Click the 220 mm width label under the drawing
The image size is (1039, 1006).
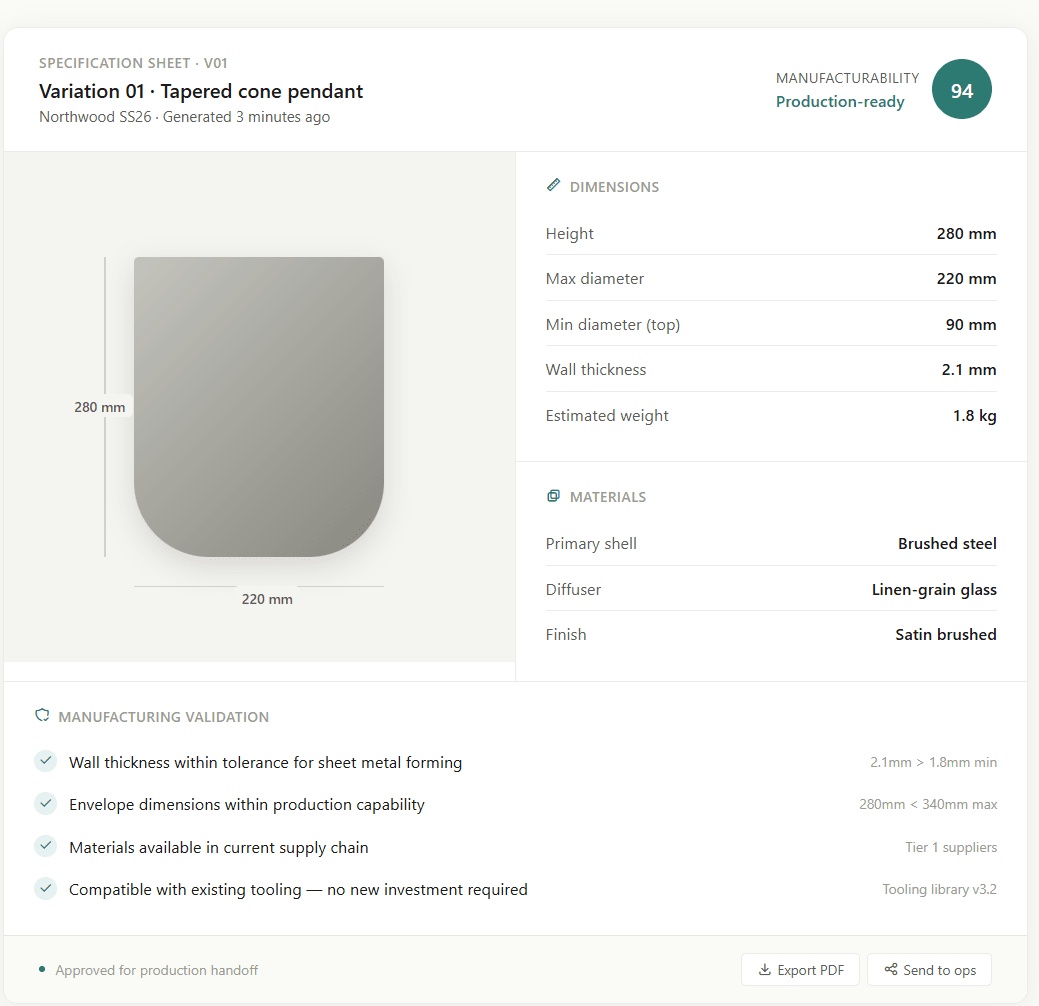267,599
